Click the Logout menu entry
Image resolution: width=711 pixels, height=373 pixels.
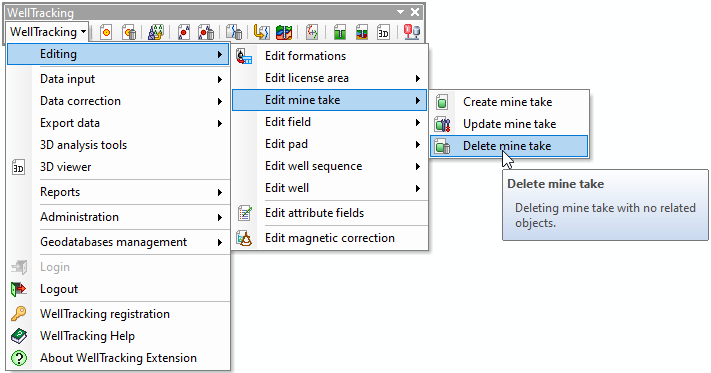118,289
